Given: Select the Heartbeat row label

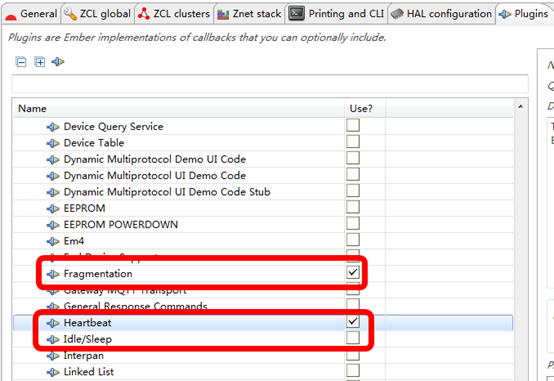Looking at the screenshot, I should tap(87, 323).
